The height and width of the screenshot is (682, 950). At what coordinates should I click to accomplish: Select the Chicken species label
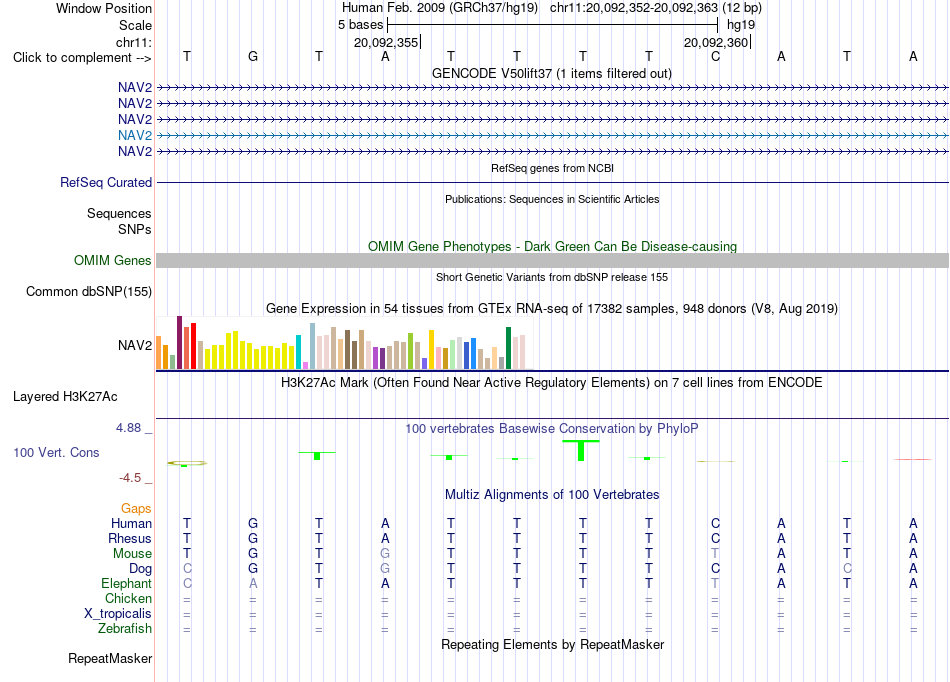(x=128, y=598)
